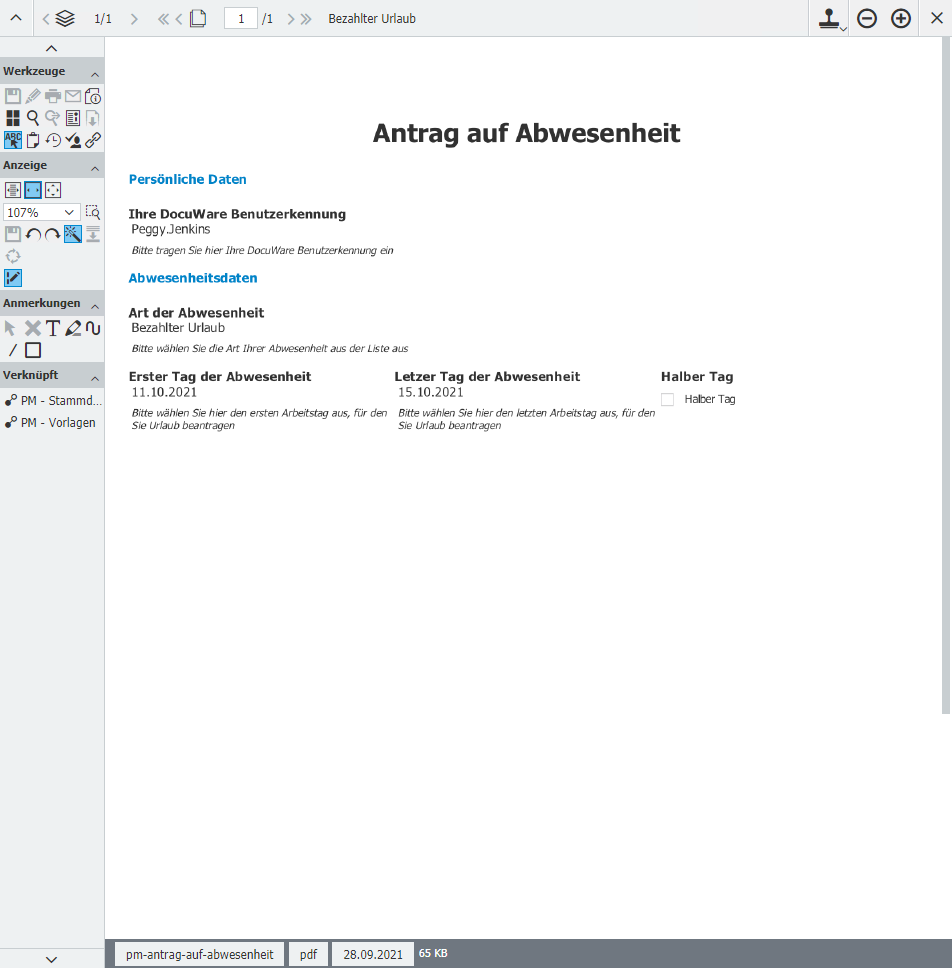The image size is (952, 968).
Task: Click the pages icon next to page field
Action: tap(198, 19)
